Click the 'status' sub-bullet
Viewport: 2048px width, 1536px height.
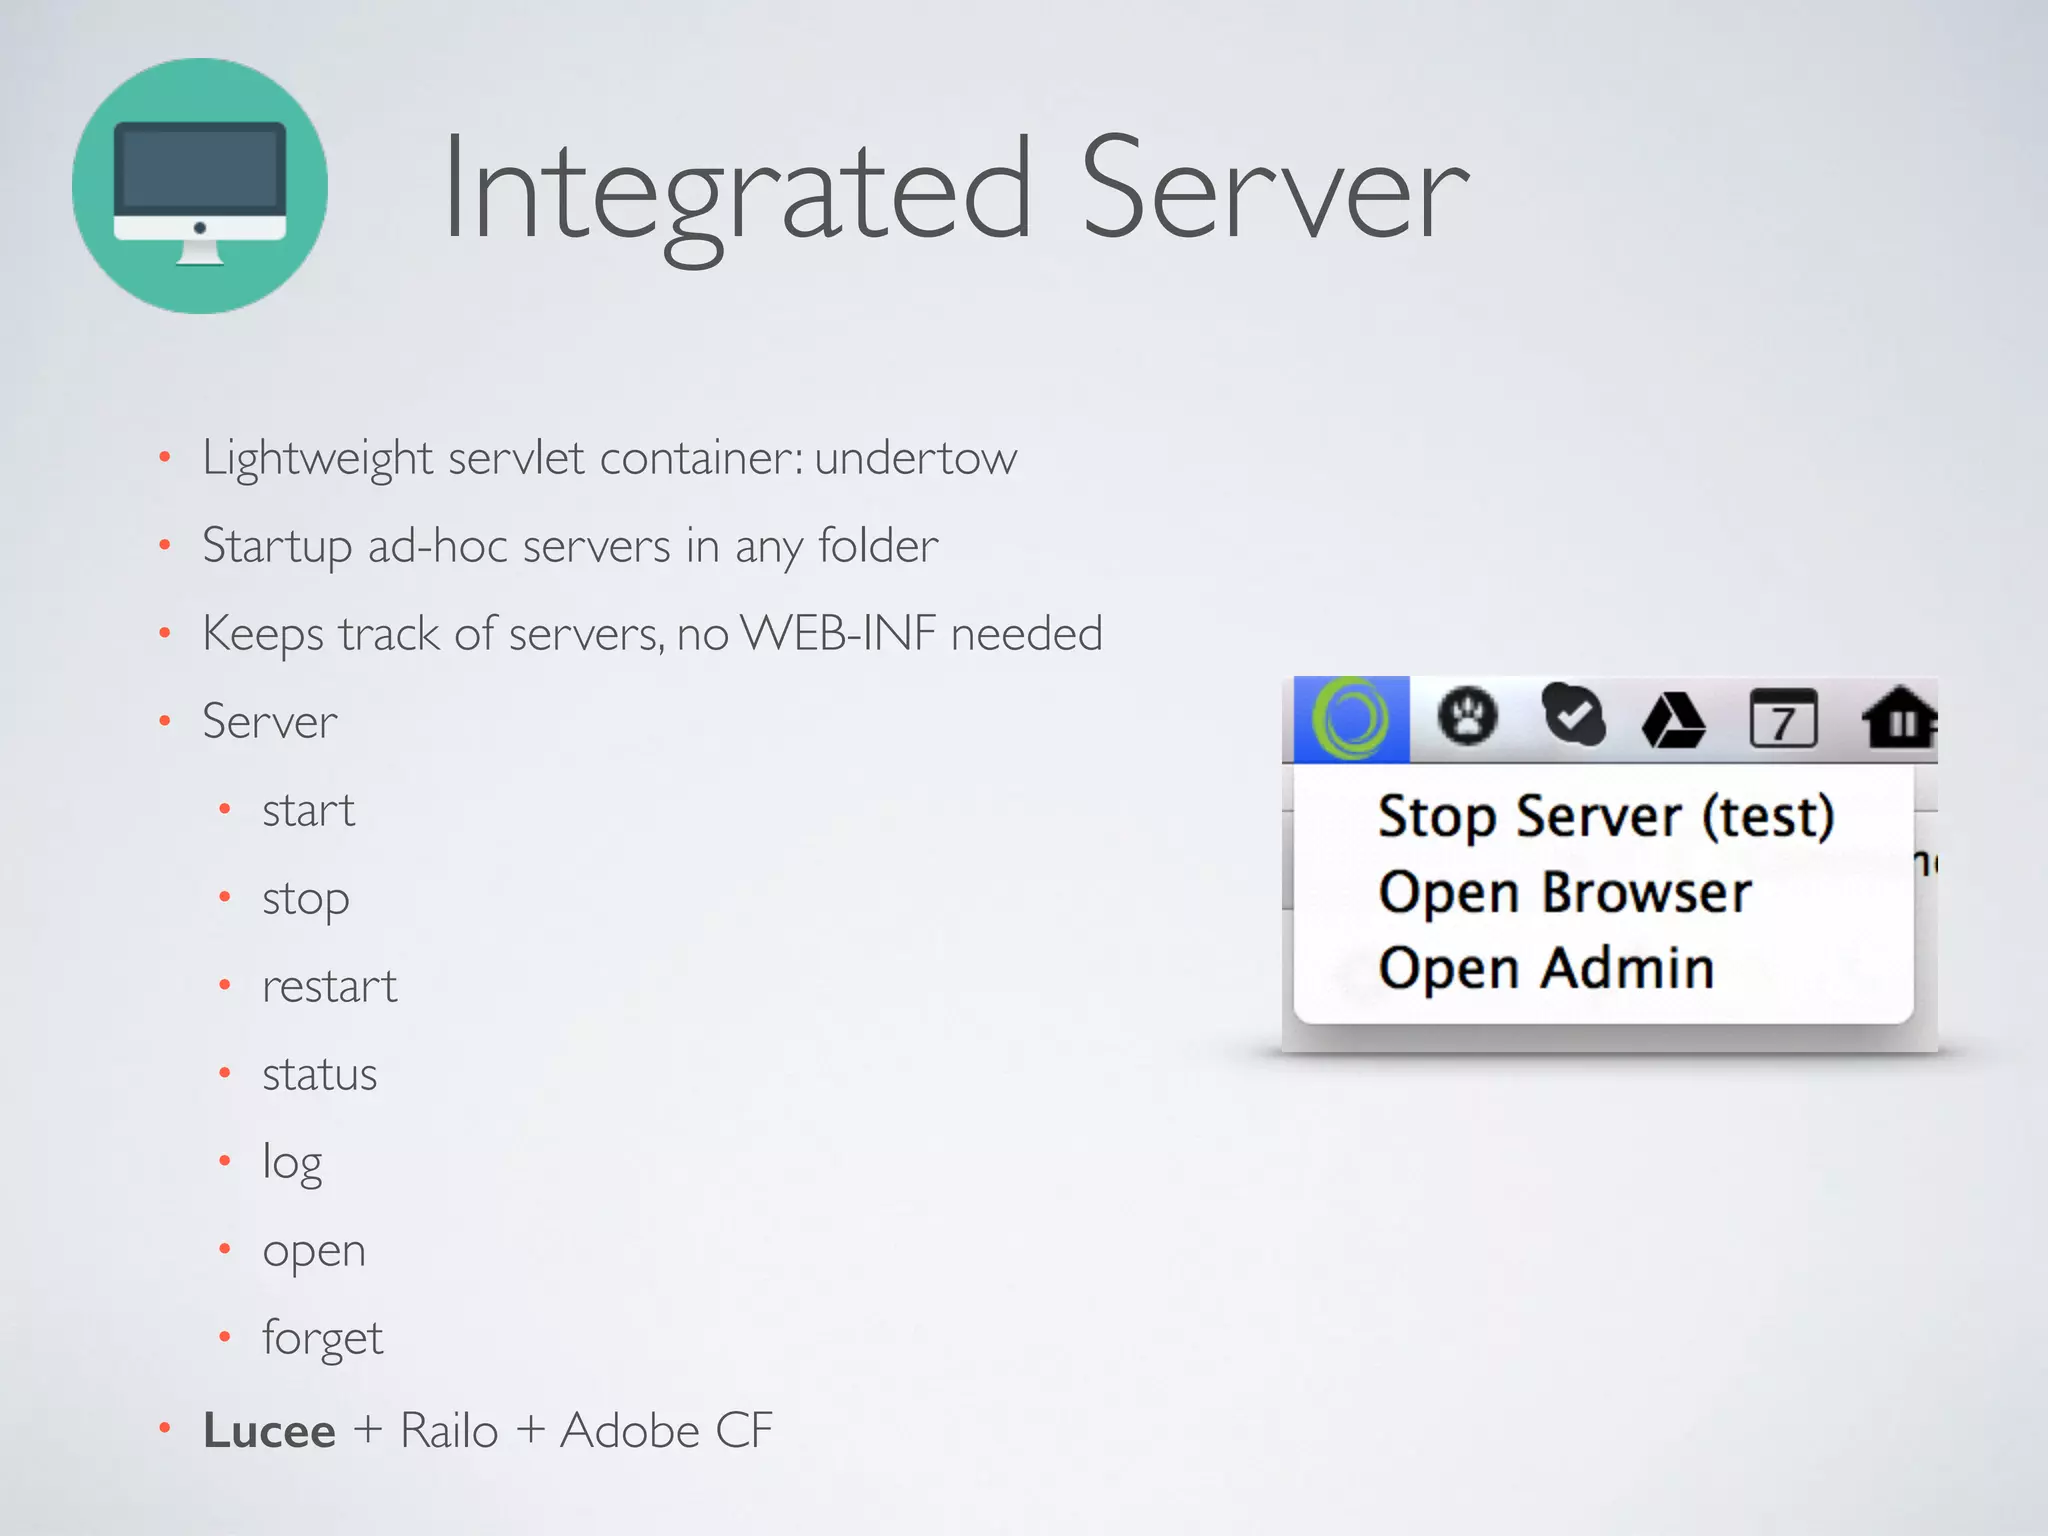(320, 1074)
